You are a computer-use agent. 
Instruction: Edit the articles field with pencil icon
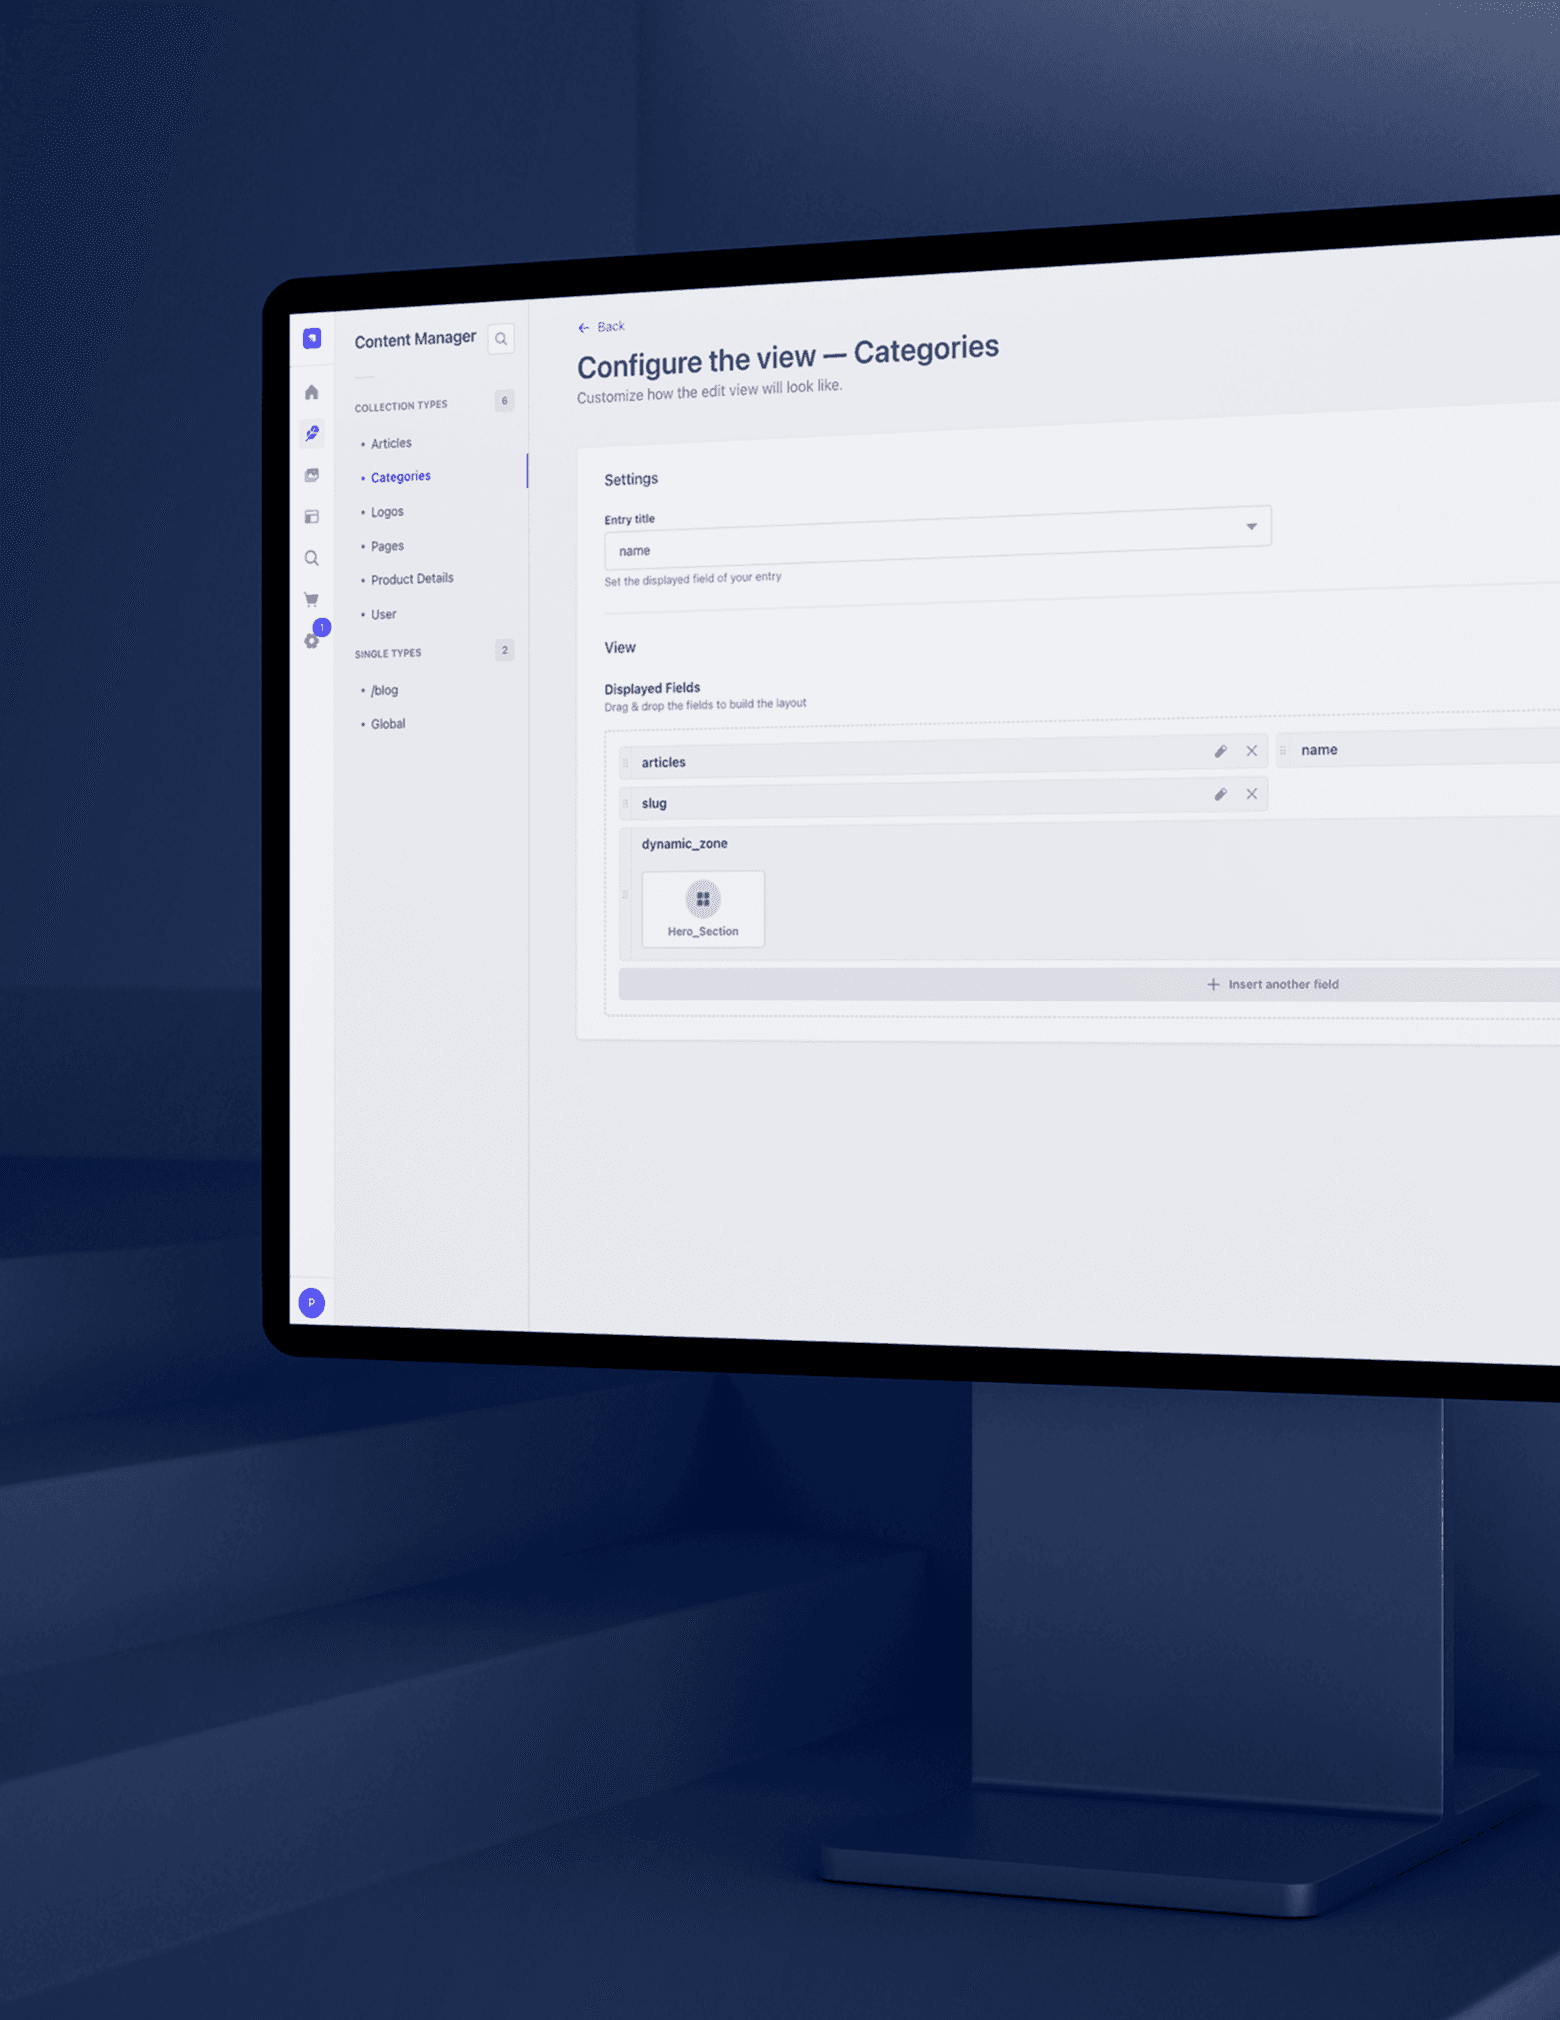tap(1220, 751)
